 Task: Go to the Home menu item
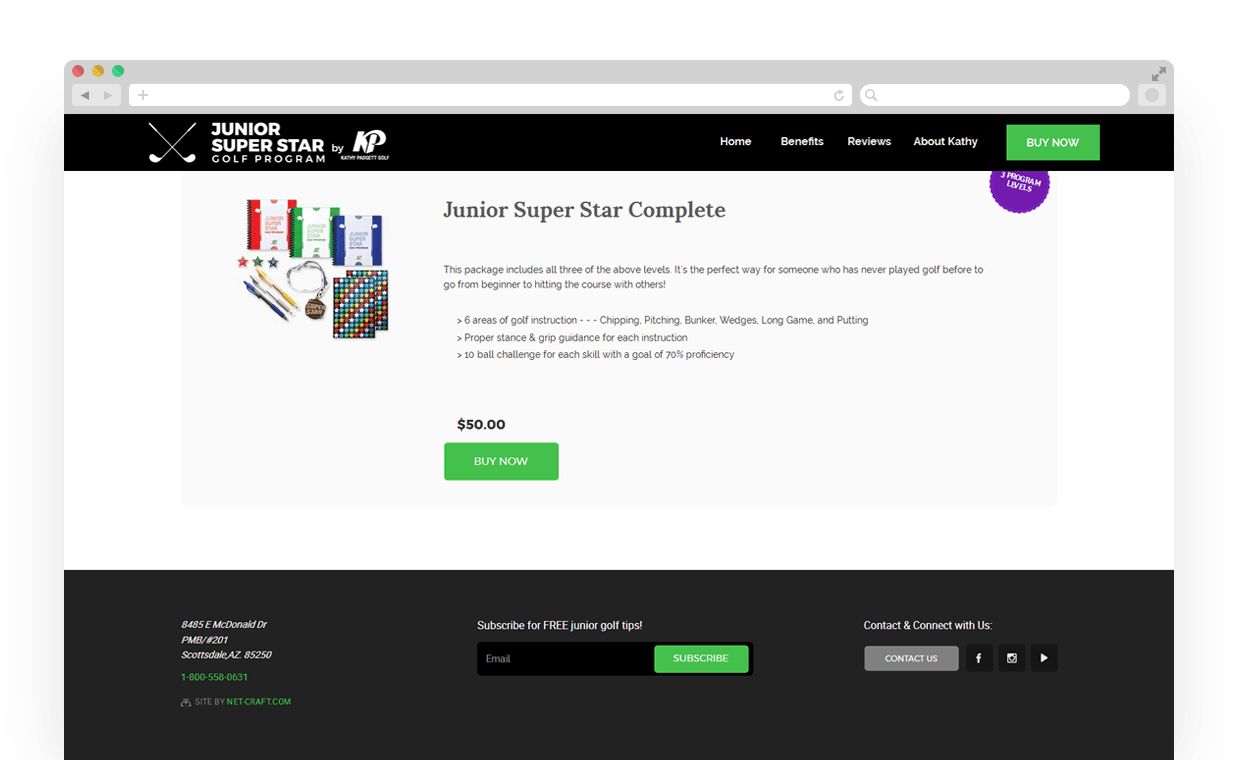(735, 142)
